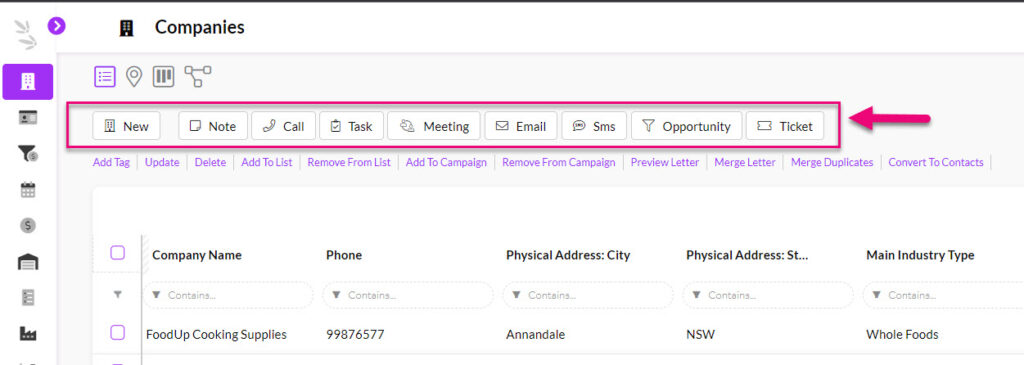The height and width of the screenshot is (365, 1024).
Task: Open the warehouse icon in sidebar
Action: [x=27, y=261]
